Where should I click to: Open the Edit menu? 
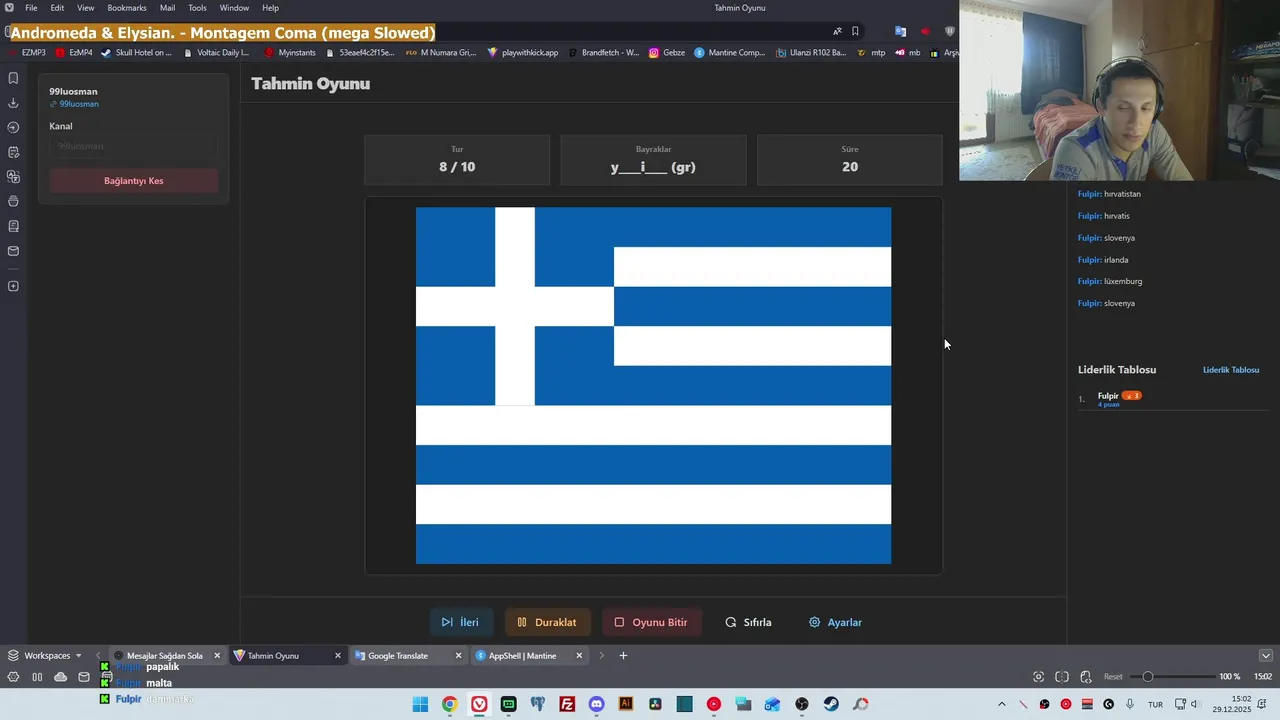click(58, 8)
